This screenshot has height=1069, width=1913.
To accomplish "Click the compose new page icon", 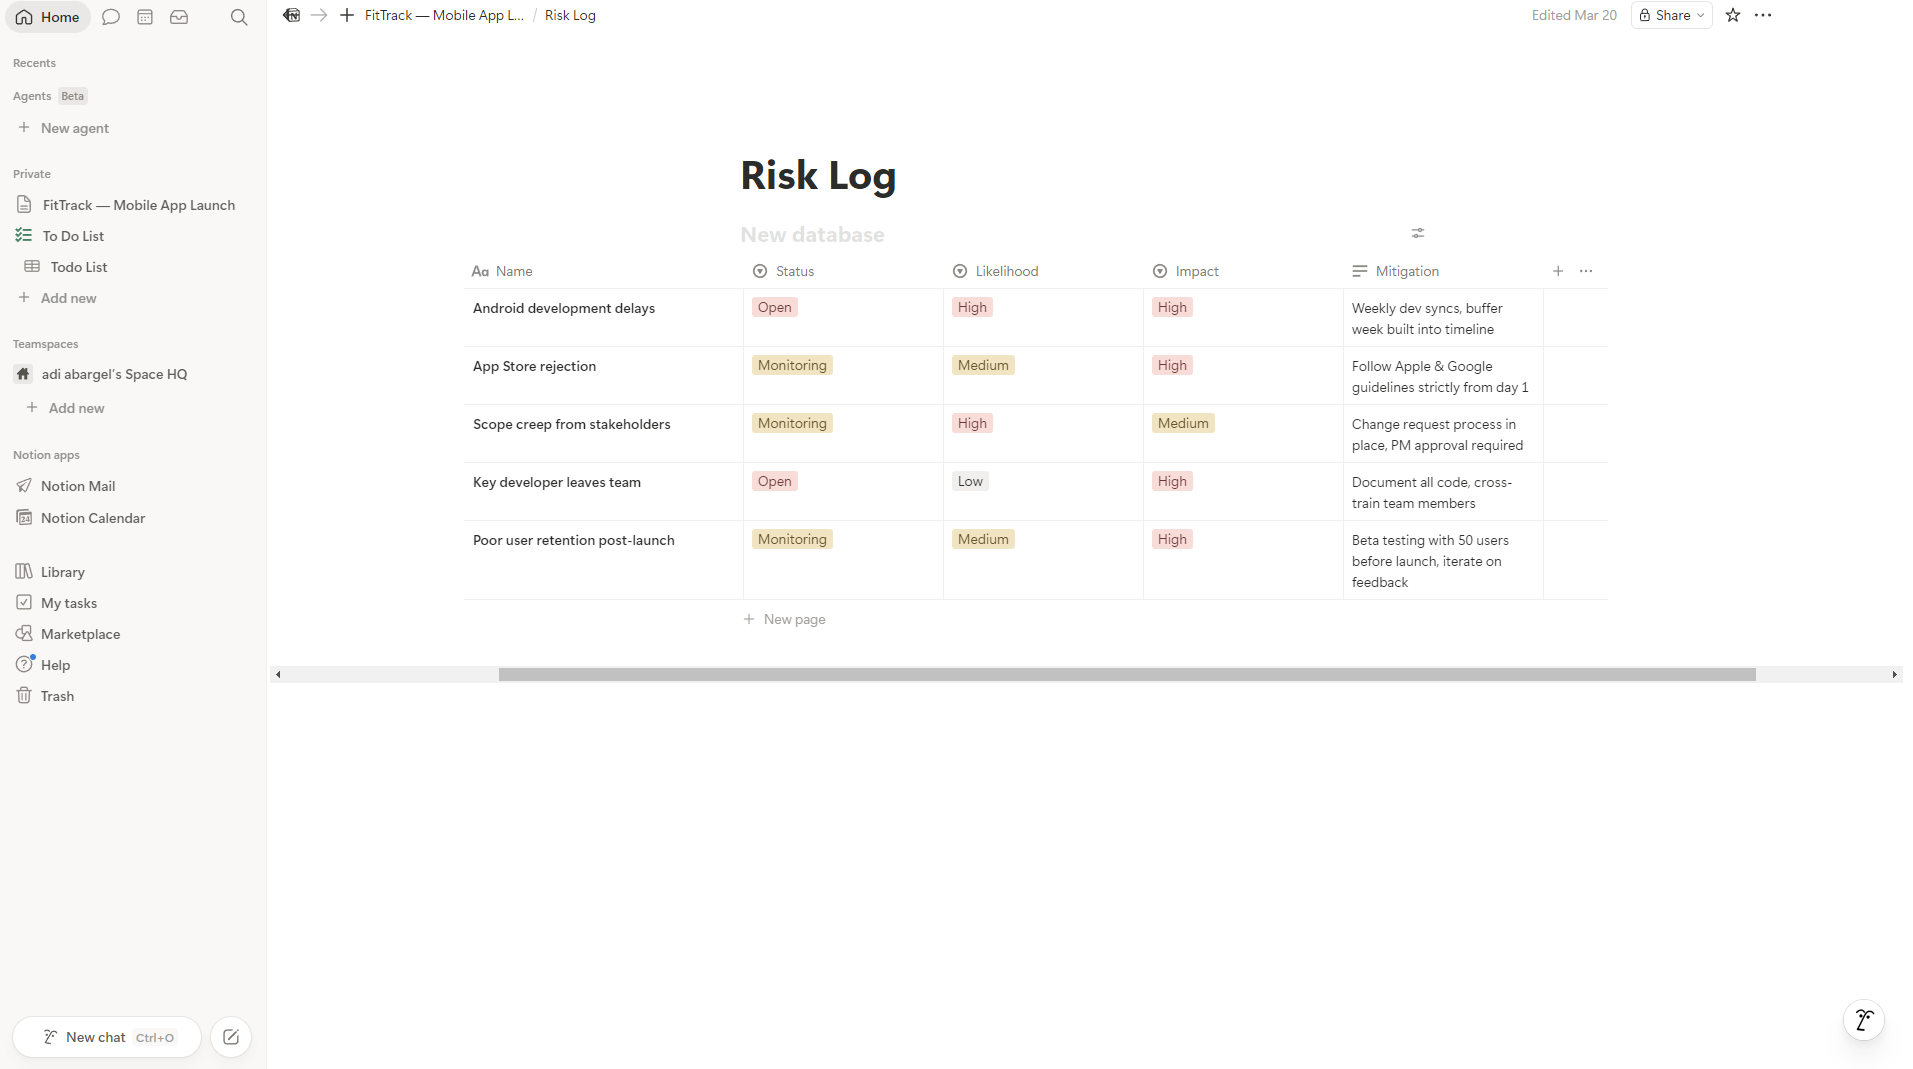I will click(x=231, y=1037).
